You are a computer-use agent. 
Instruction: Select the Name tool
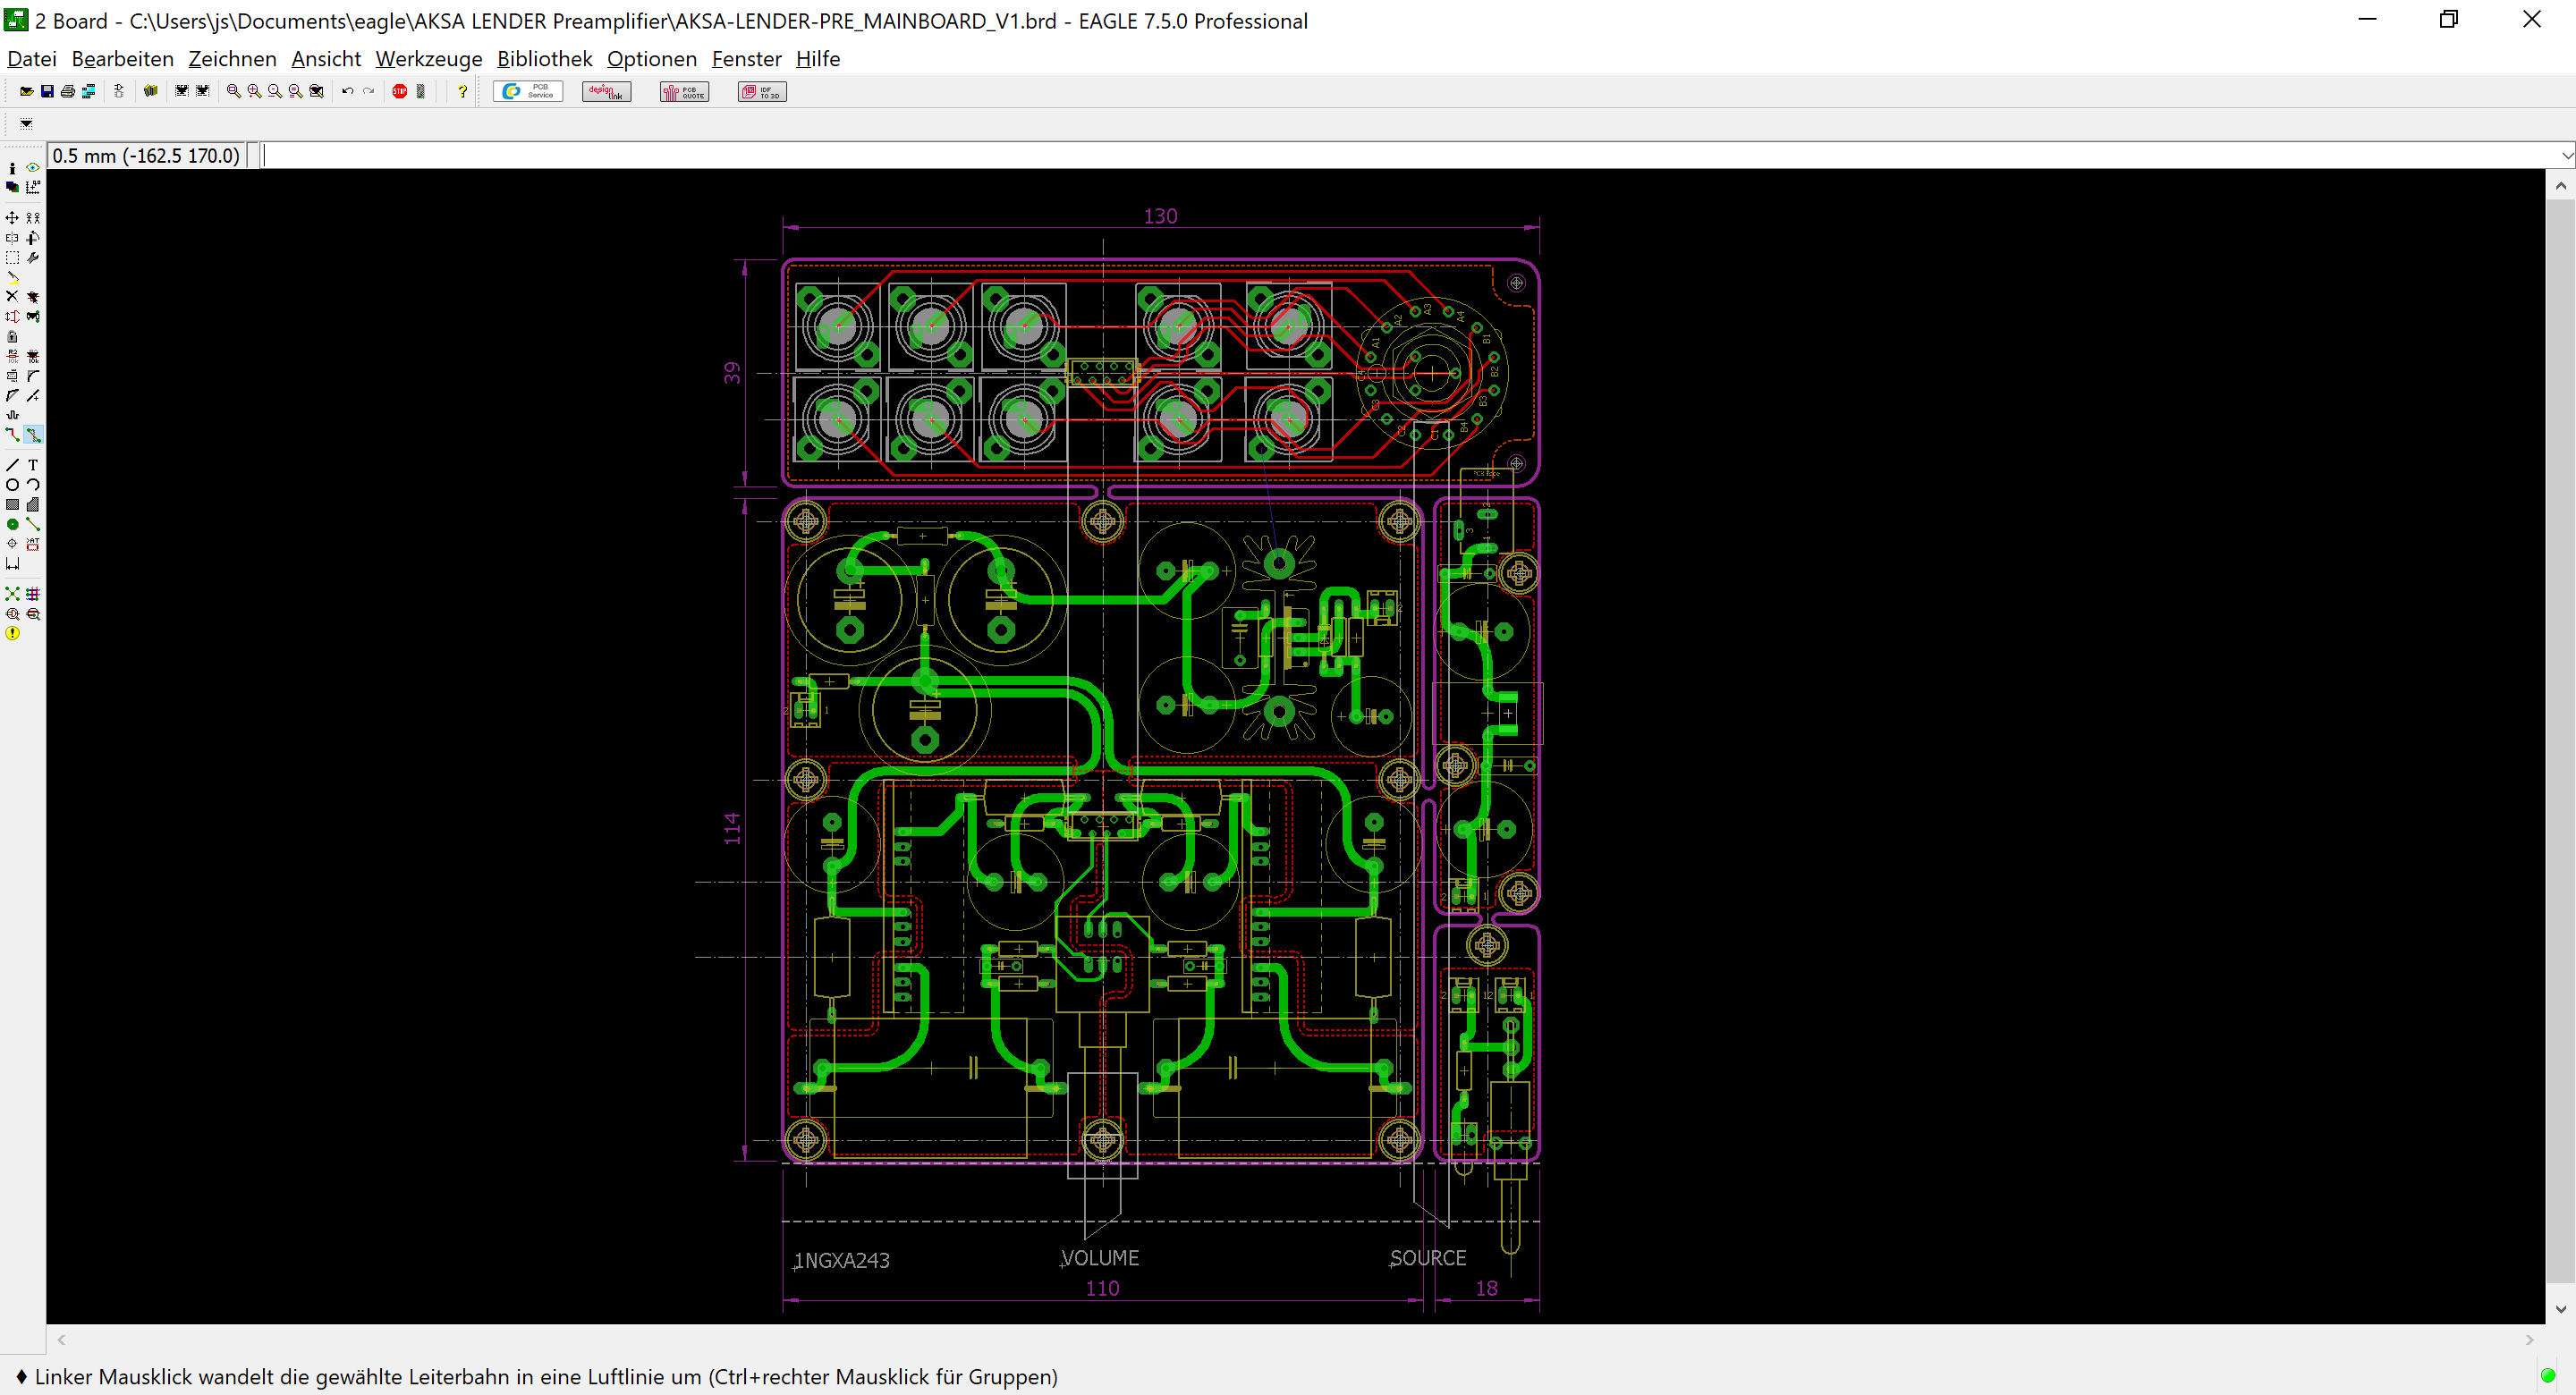[12, 356]
